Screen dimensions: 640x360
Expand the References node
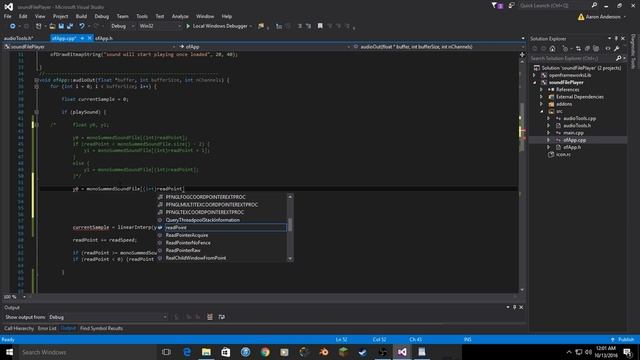[542, 90]
